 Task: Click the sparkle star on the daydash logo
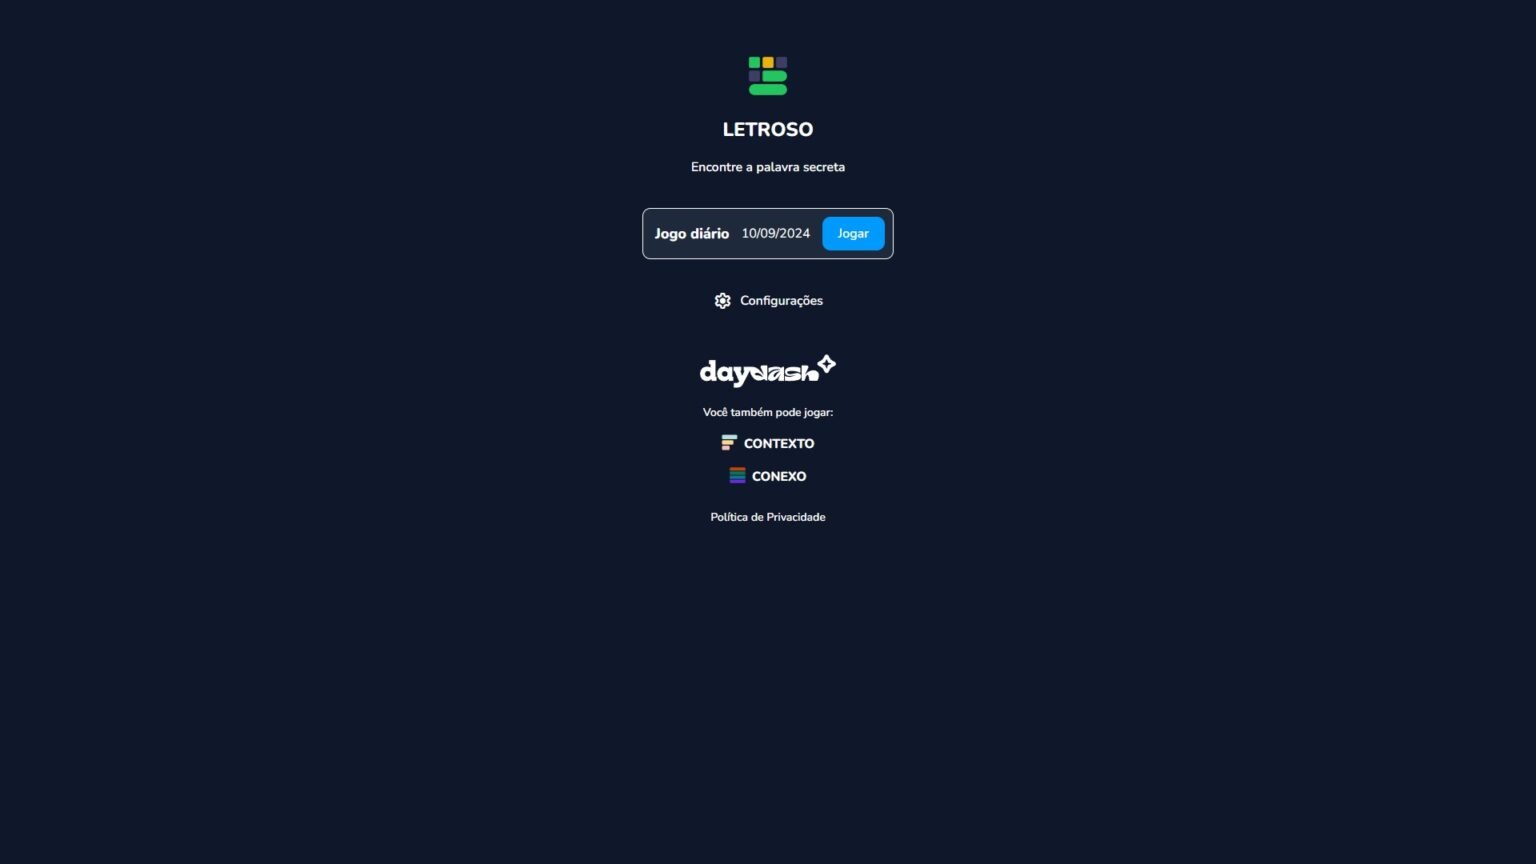[x=826, y=364]
